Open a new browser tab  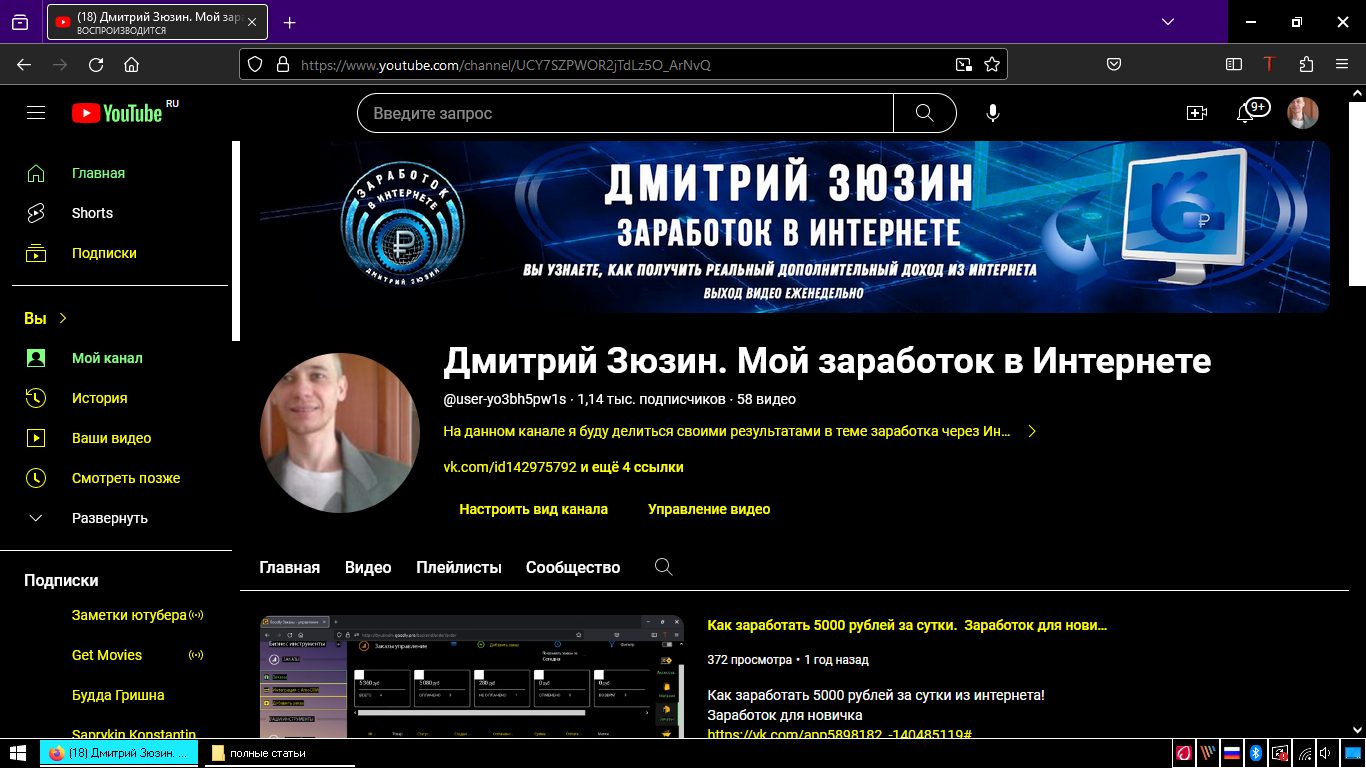click(x=290, y=22)
